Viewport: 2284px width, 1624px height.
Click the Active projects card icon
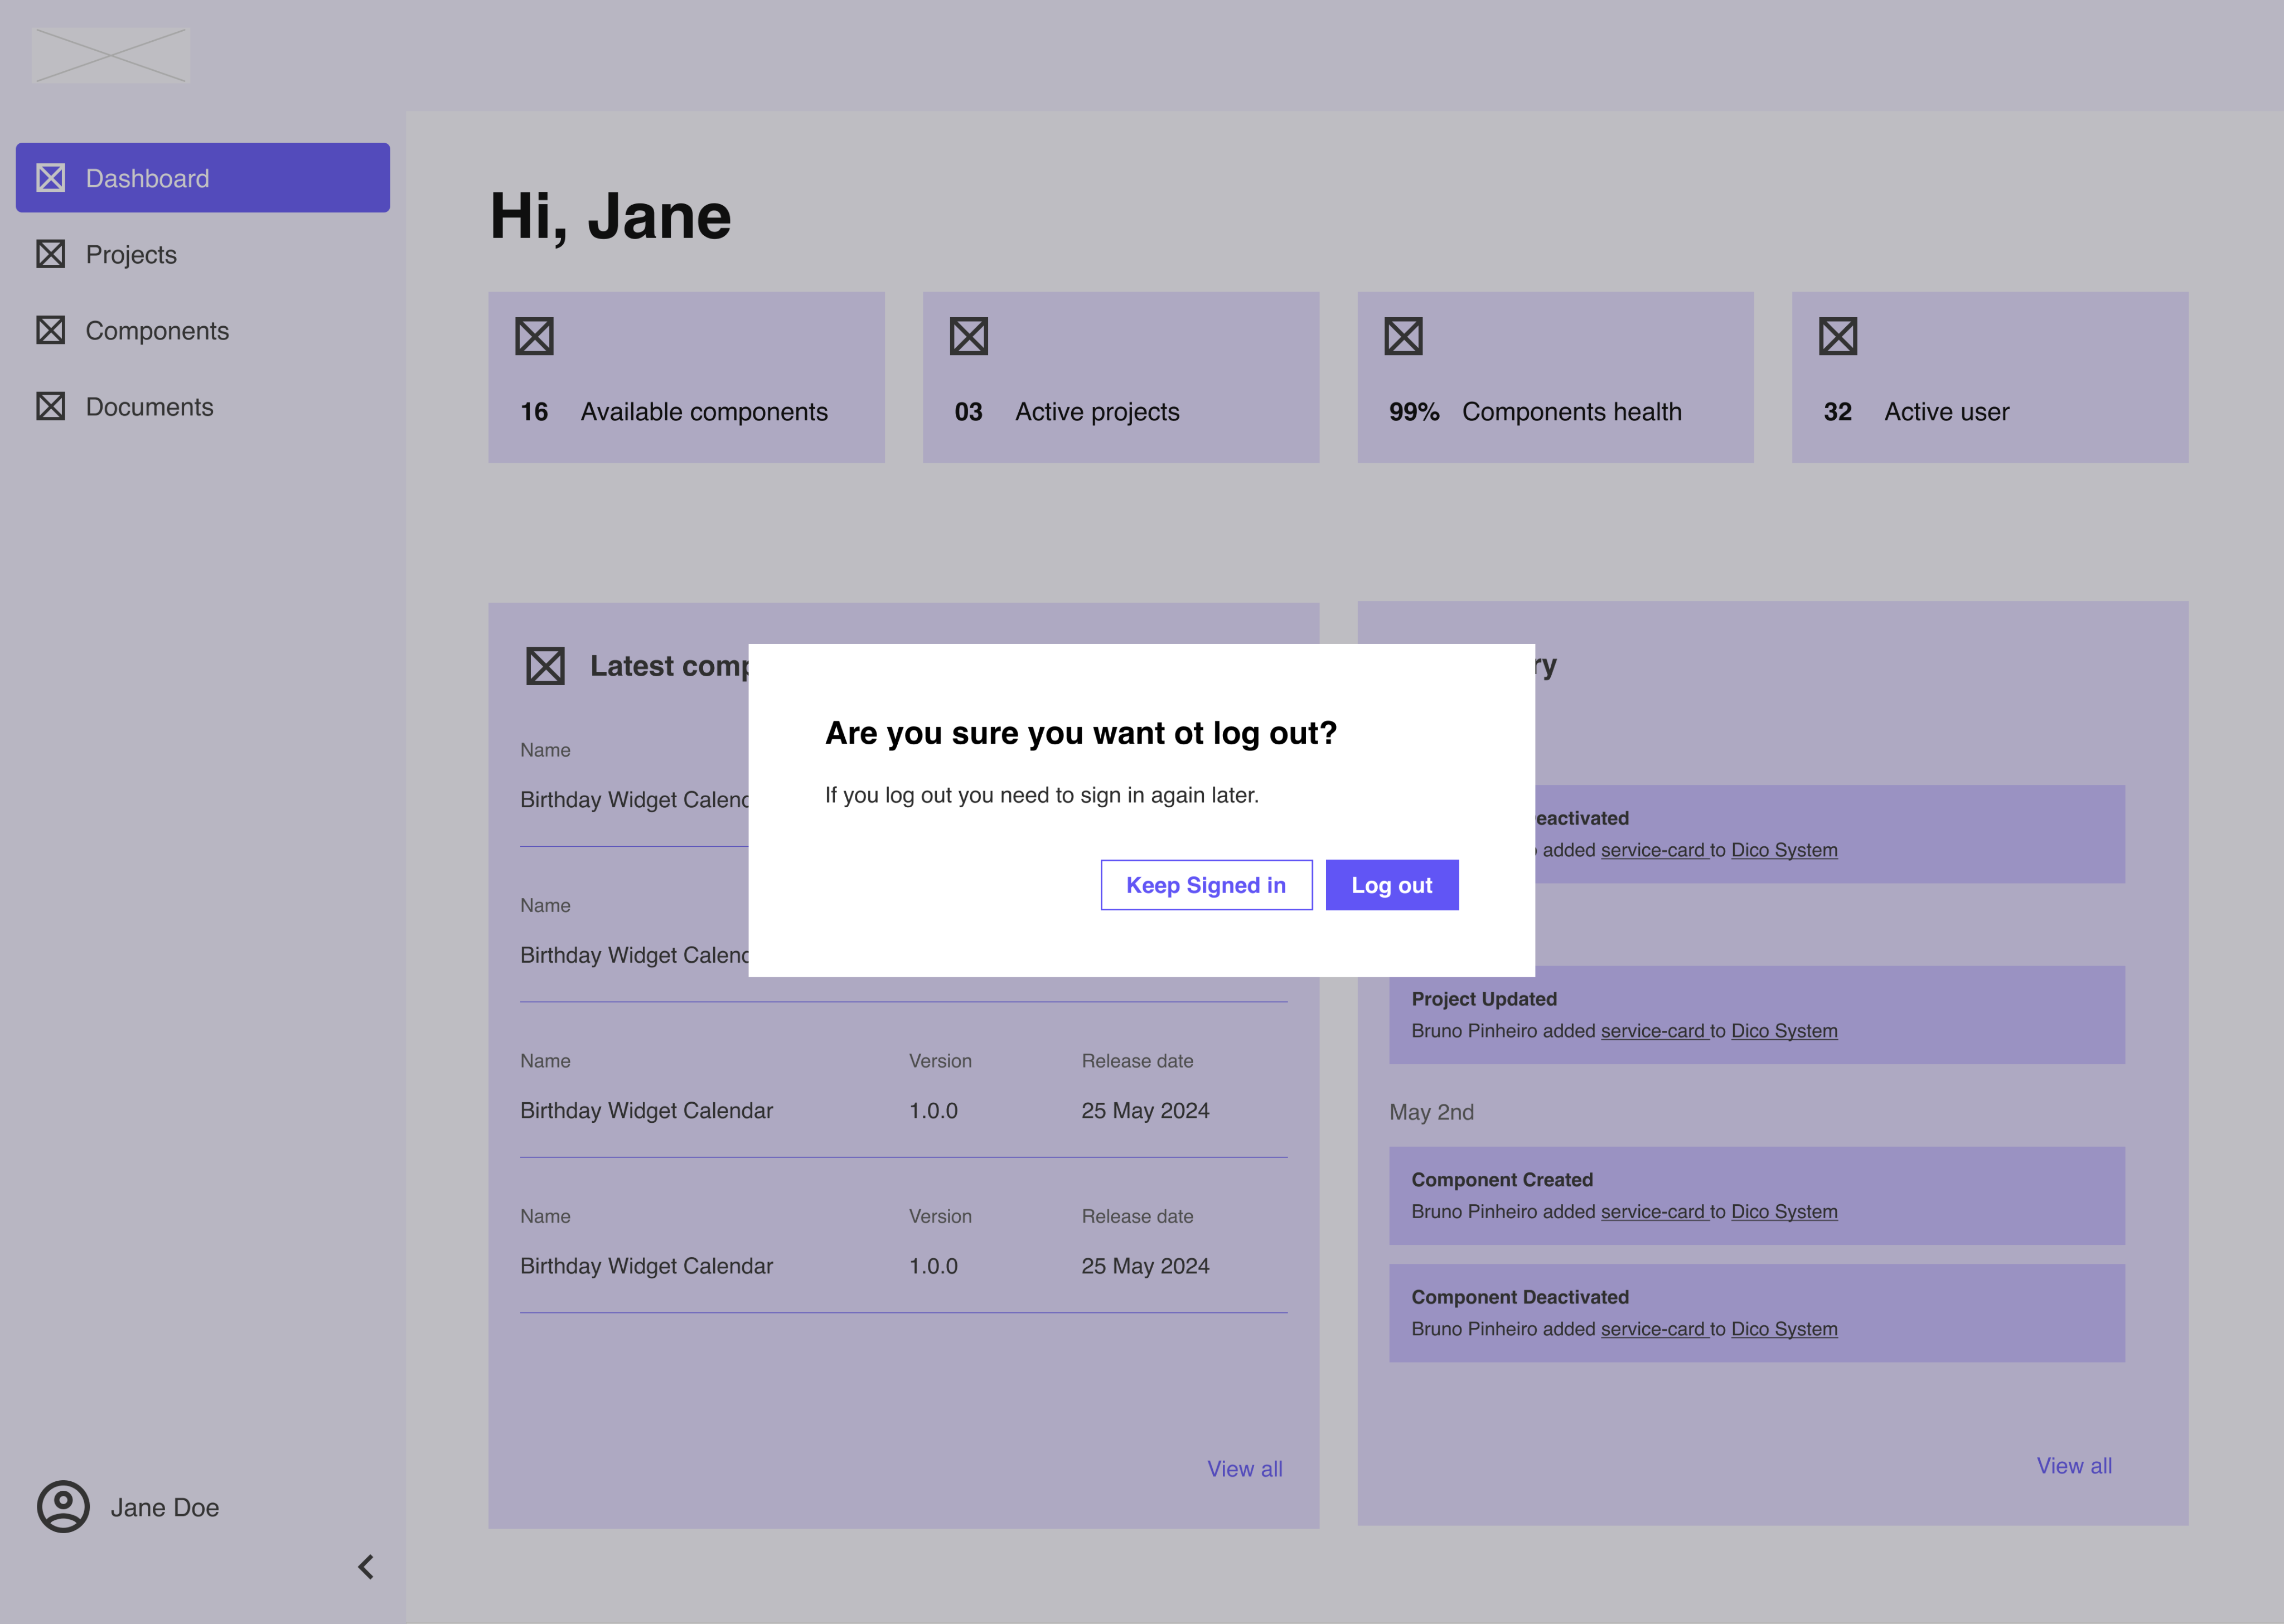[x=969, y=336]
